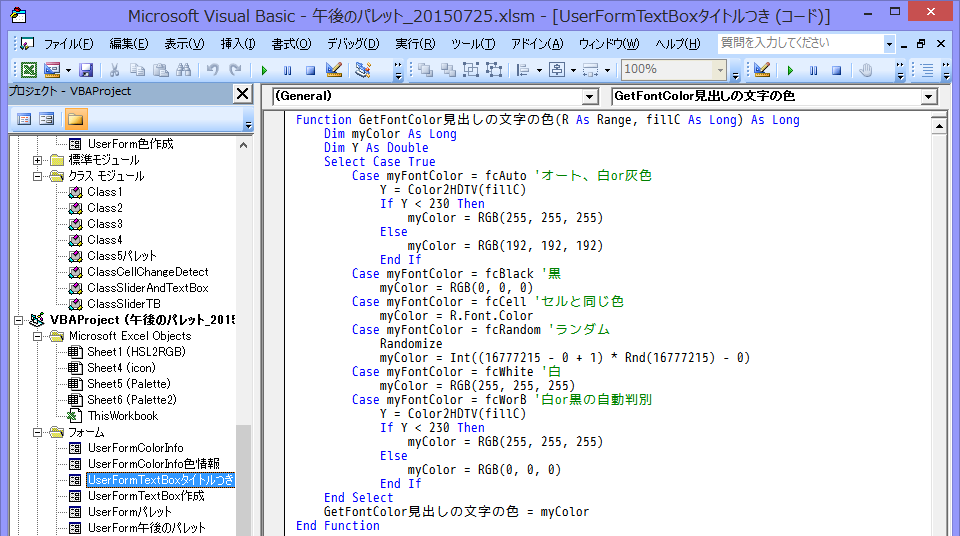Click the Insert UserForm toolbar icon
This screenshot has width=960, height=536.
(52, 70)
